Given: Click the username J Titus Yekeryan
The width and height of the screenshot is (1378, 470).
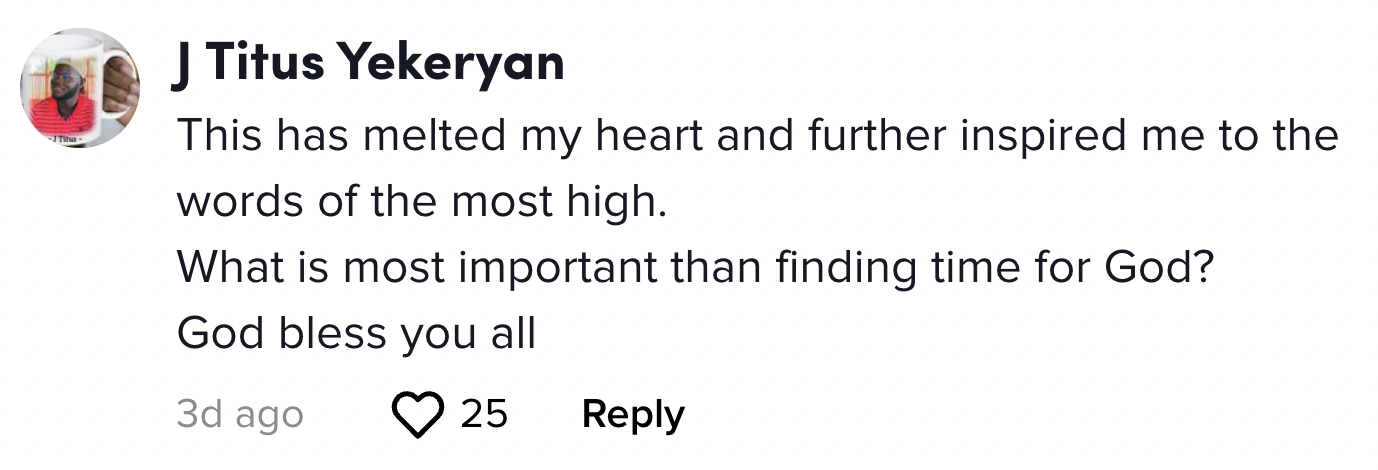Looking at the screenshot, I should pyautogui.click(x=369, y=63).
